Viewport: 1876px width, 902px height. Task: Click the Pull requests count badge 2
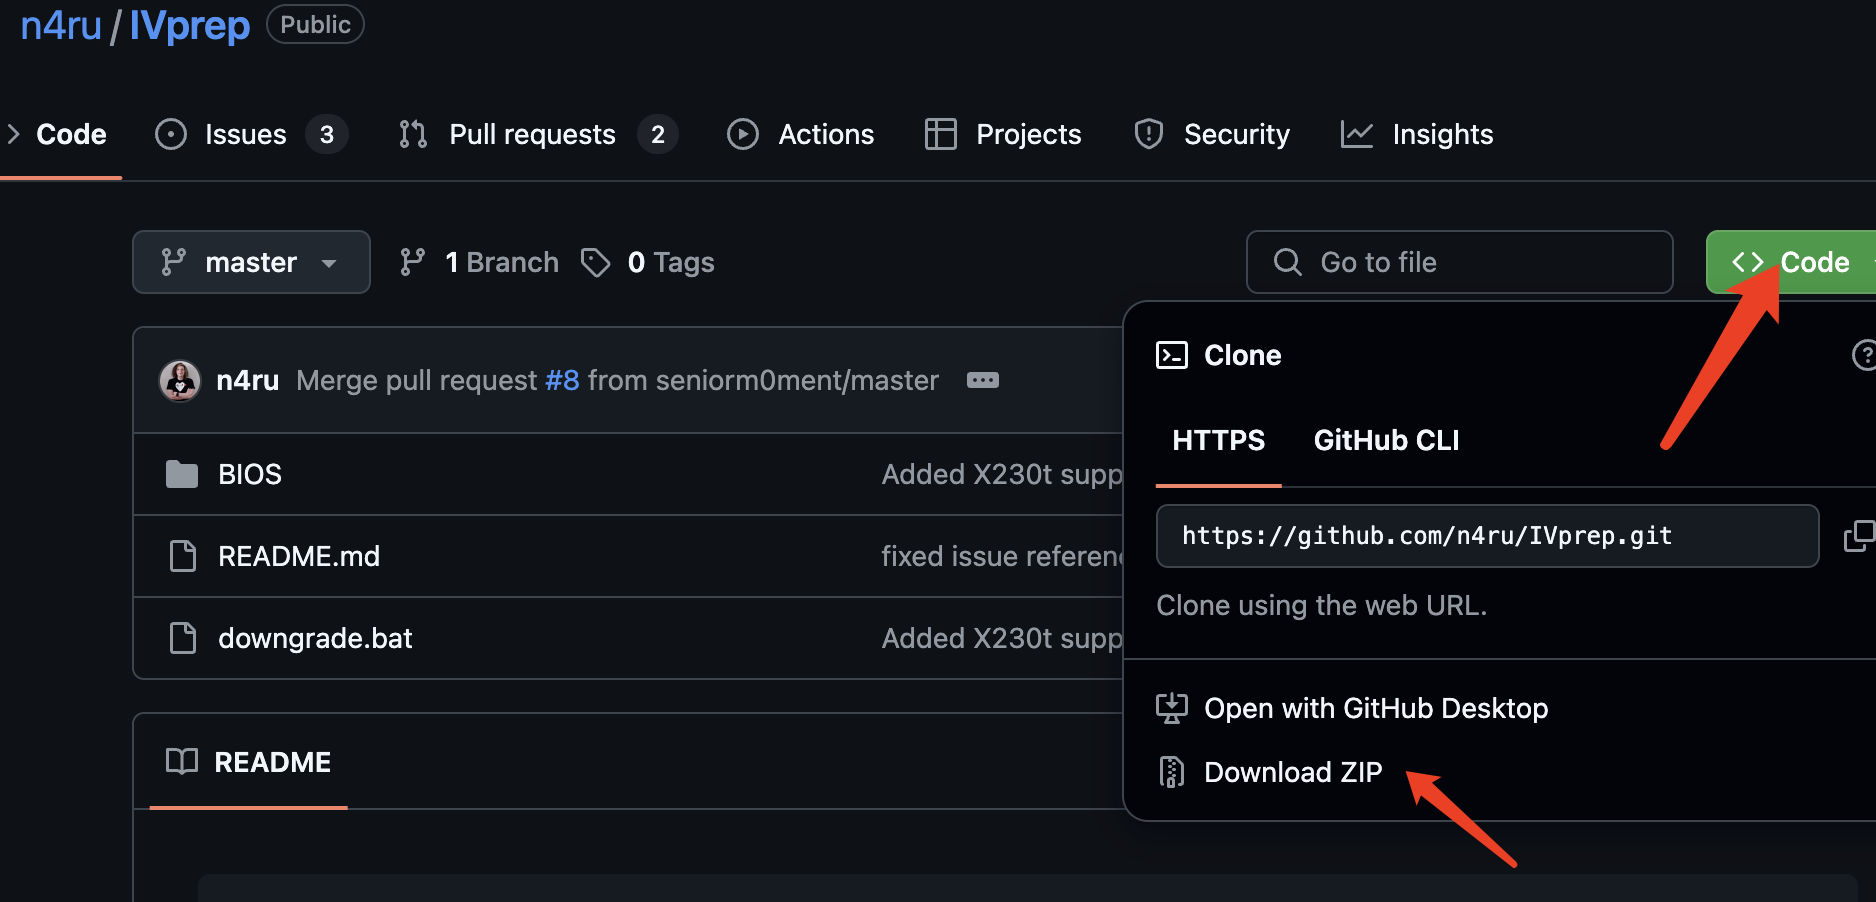click(658, 134)
